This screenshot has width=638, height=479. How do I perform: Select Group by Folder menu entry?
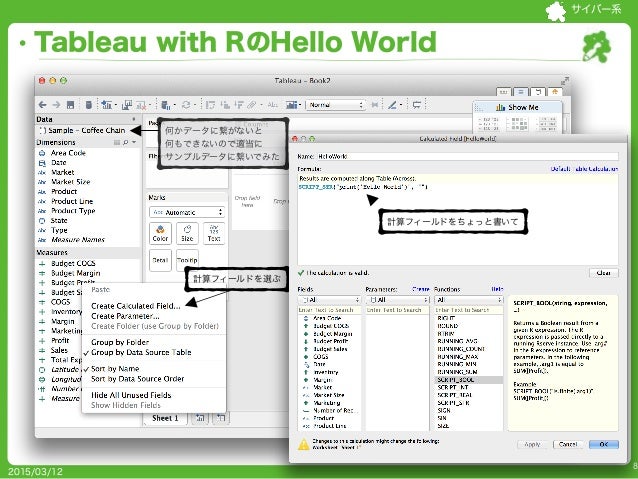[x=120, y=342]
